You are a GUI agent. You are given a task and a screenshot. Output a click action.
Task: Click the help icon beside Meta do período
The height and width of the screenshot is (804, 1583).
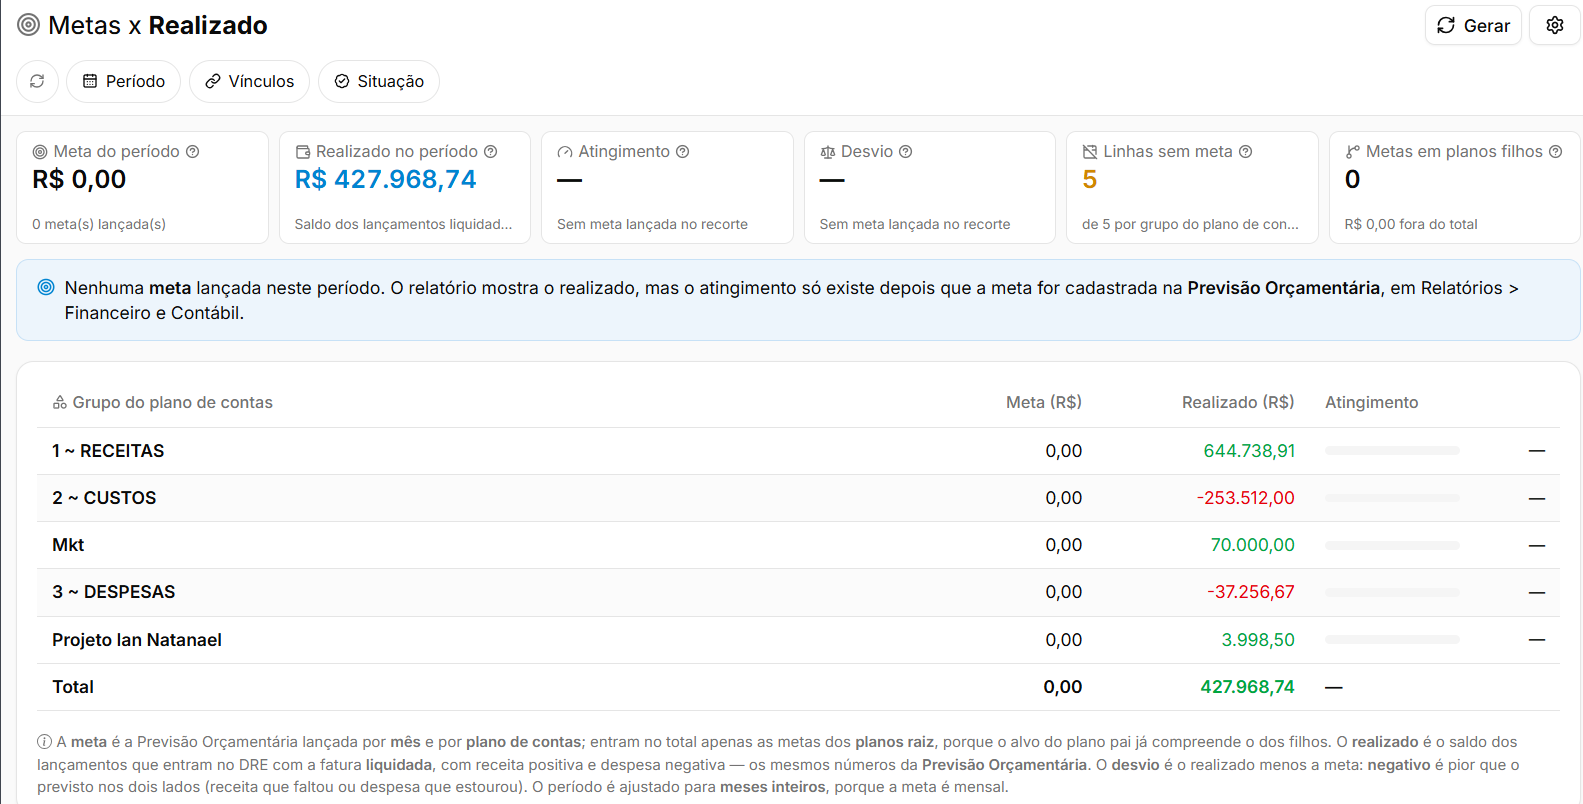(x=193, y=152)
